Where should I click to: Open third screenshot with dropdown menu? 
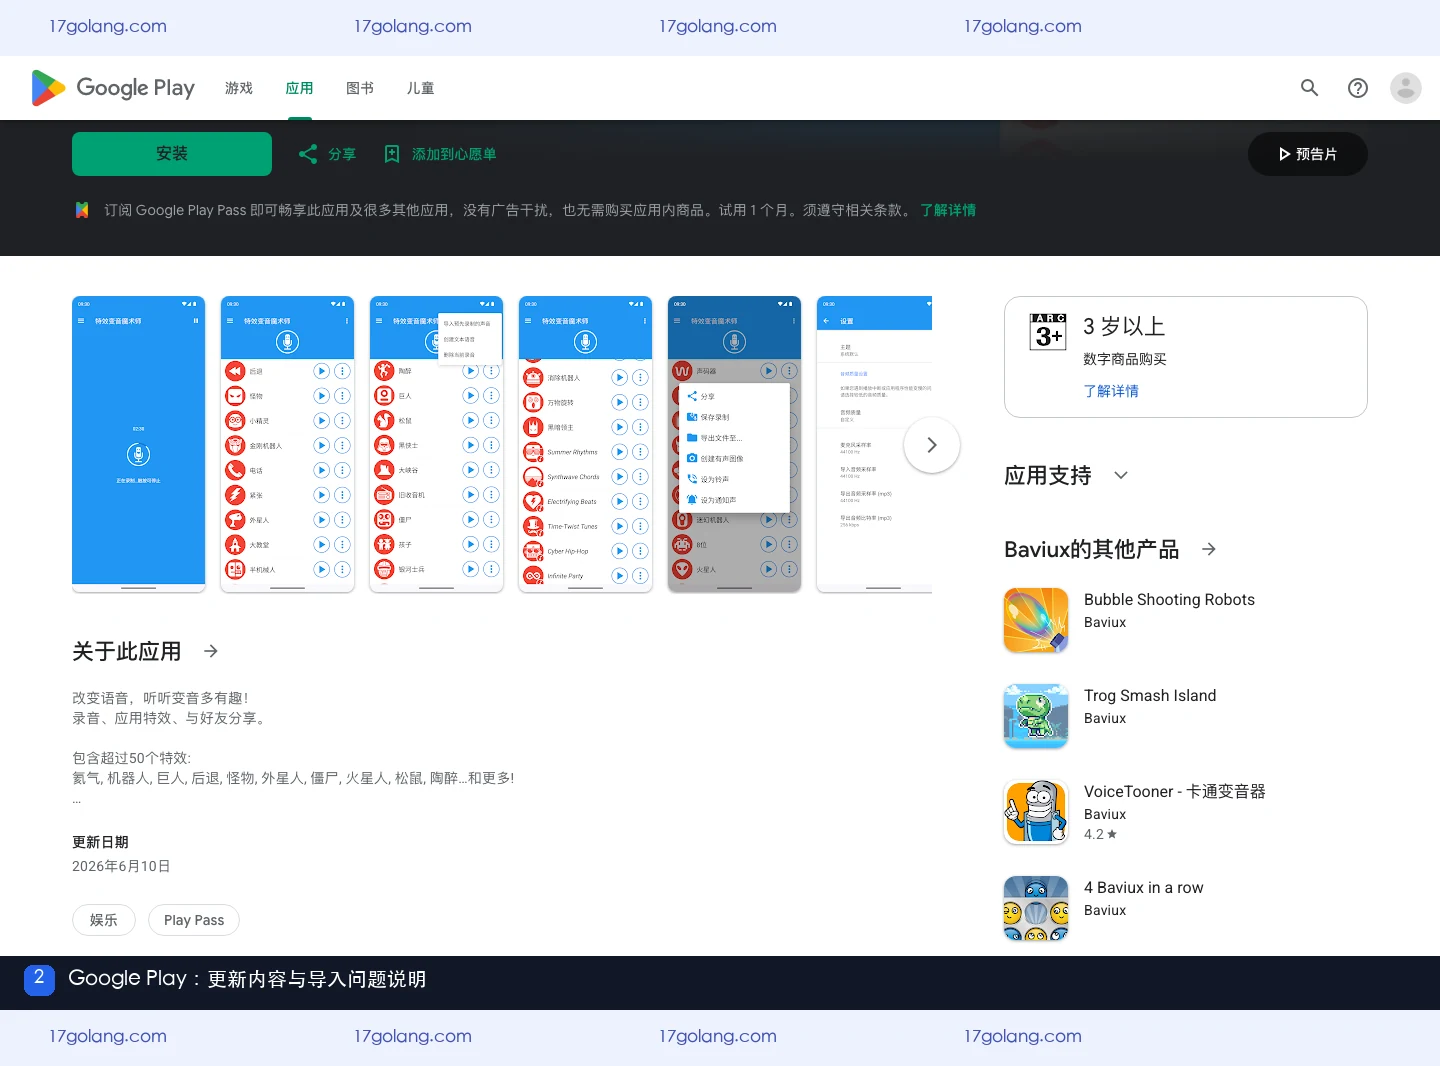coord(437,444)
